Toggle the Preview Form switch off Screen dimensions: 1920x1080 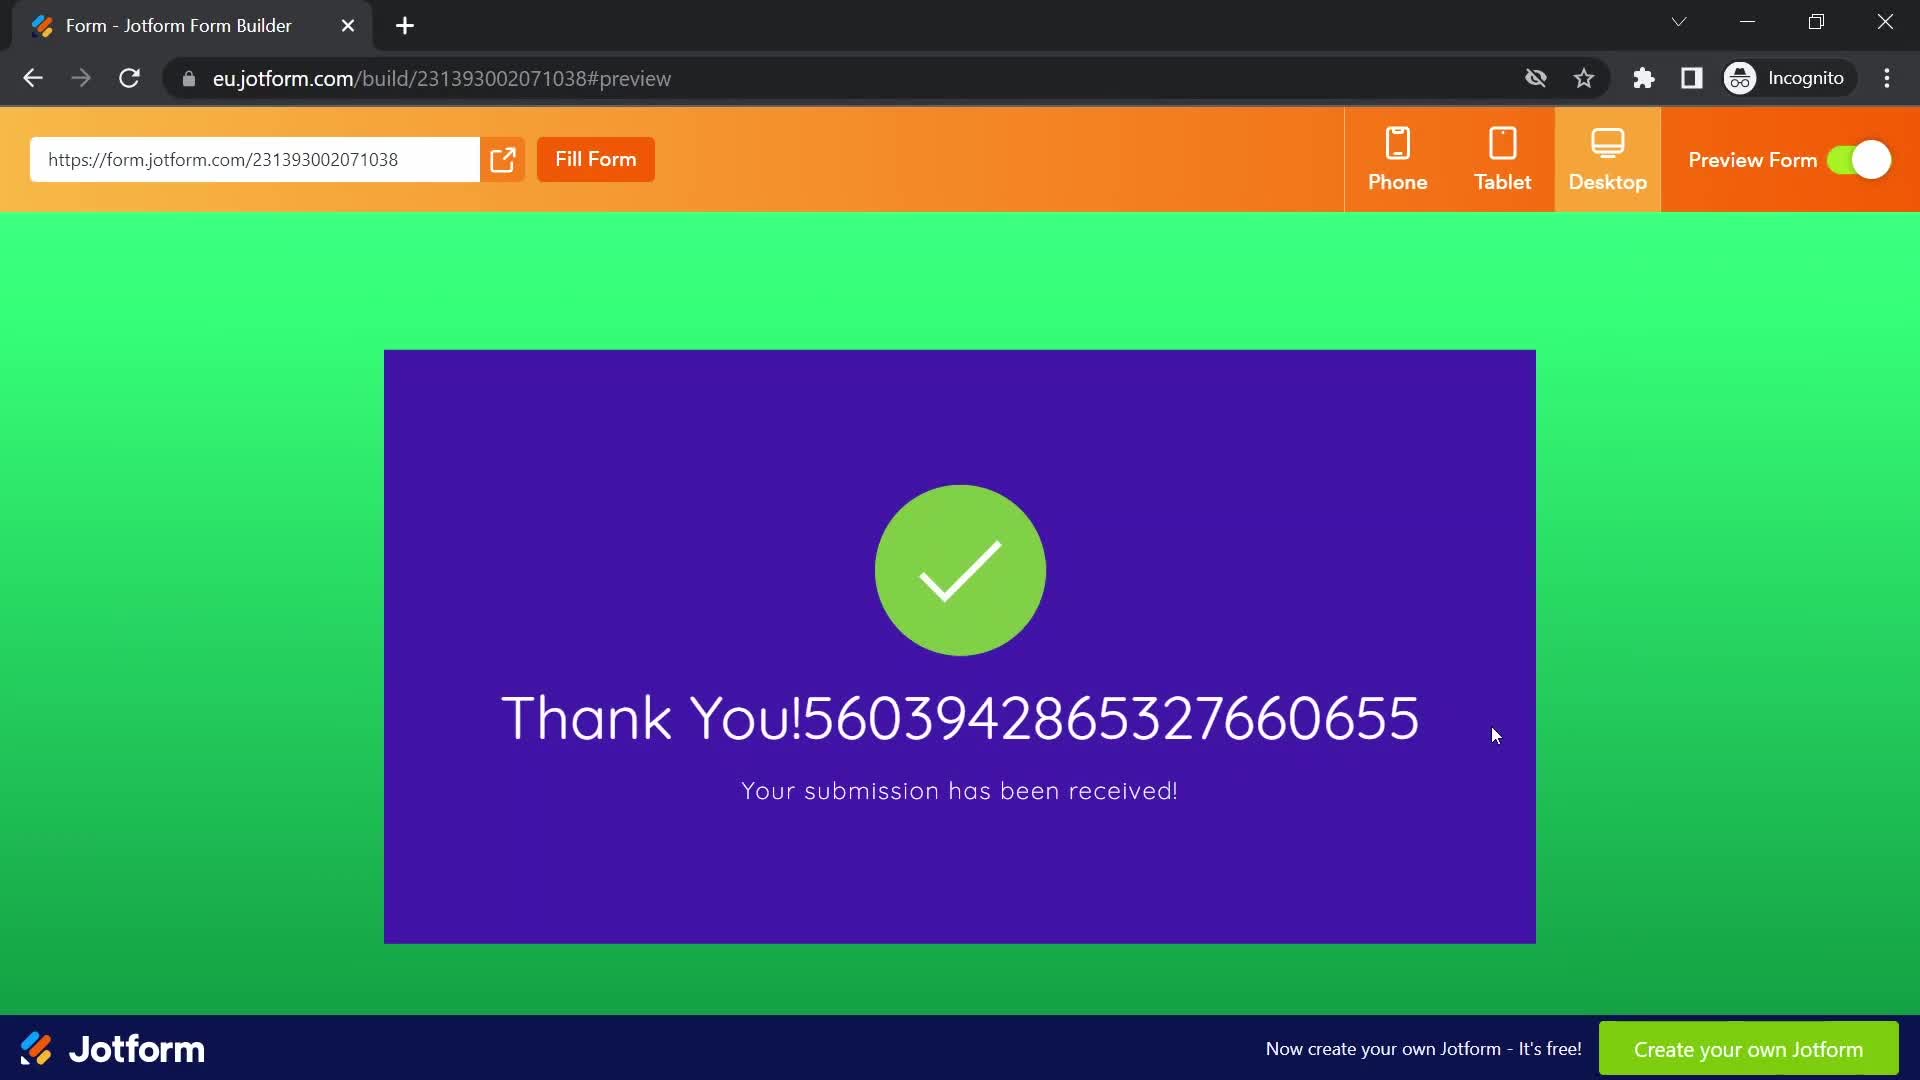coord(1865,160)
